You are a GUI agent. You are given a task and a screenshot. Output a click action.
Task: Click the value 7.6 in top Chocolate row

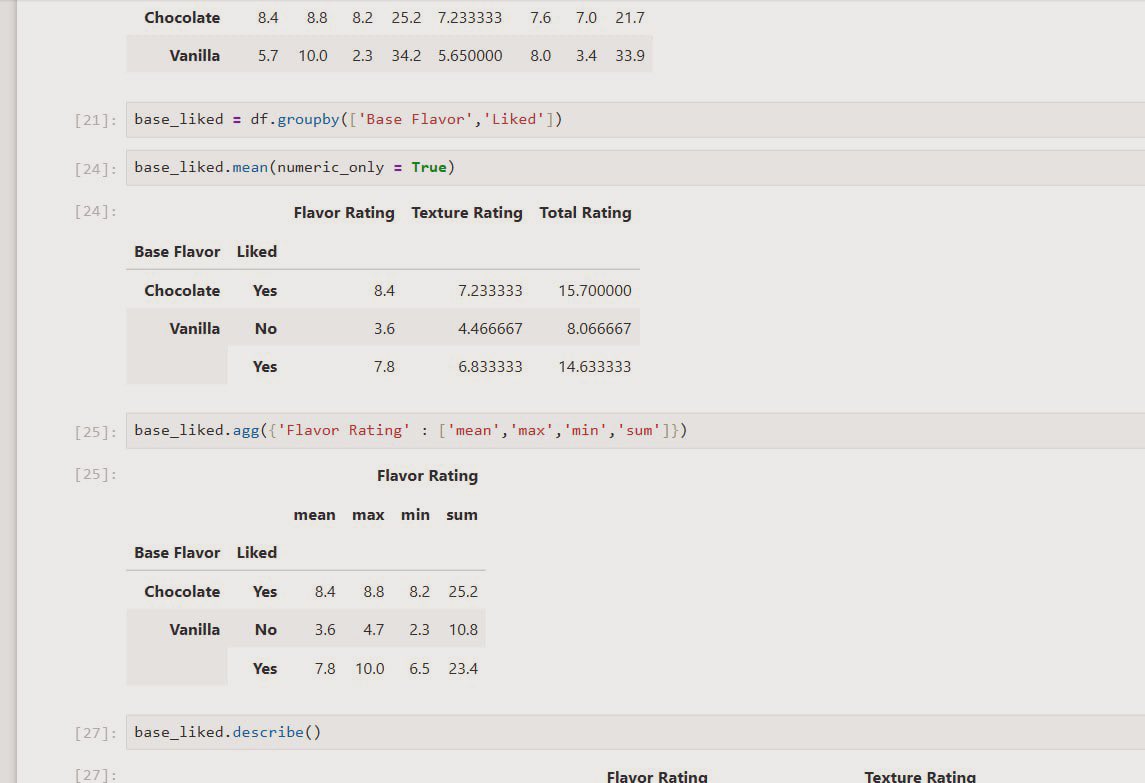tap(540, 18)
